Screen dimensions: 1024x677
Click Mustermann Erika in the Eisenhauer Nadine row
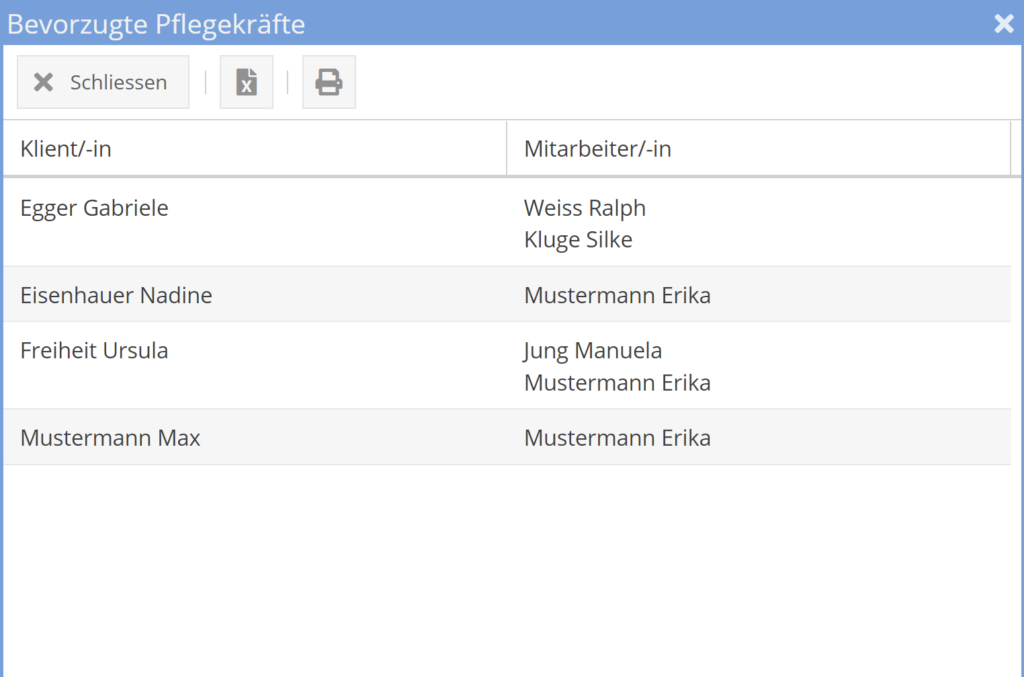(x=617, y=295)
